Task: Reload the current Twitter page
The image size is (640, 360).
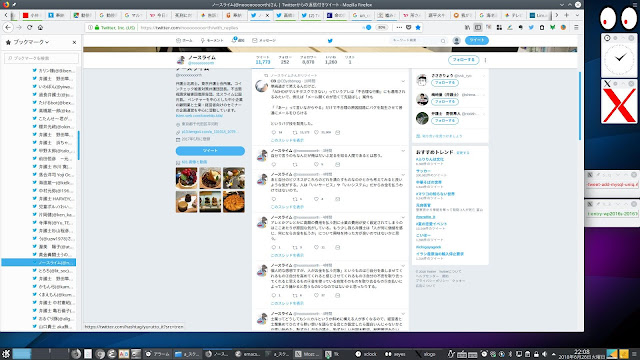Action: [x=29, y=27]
